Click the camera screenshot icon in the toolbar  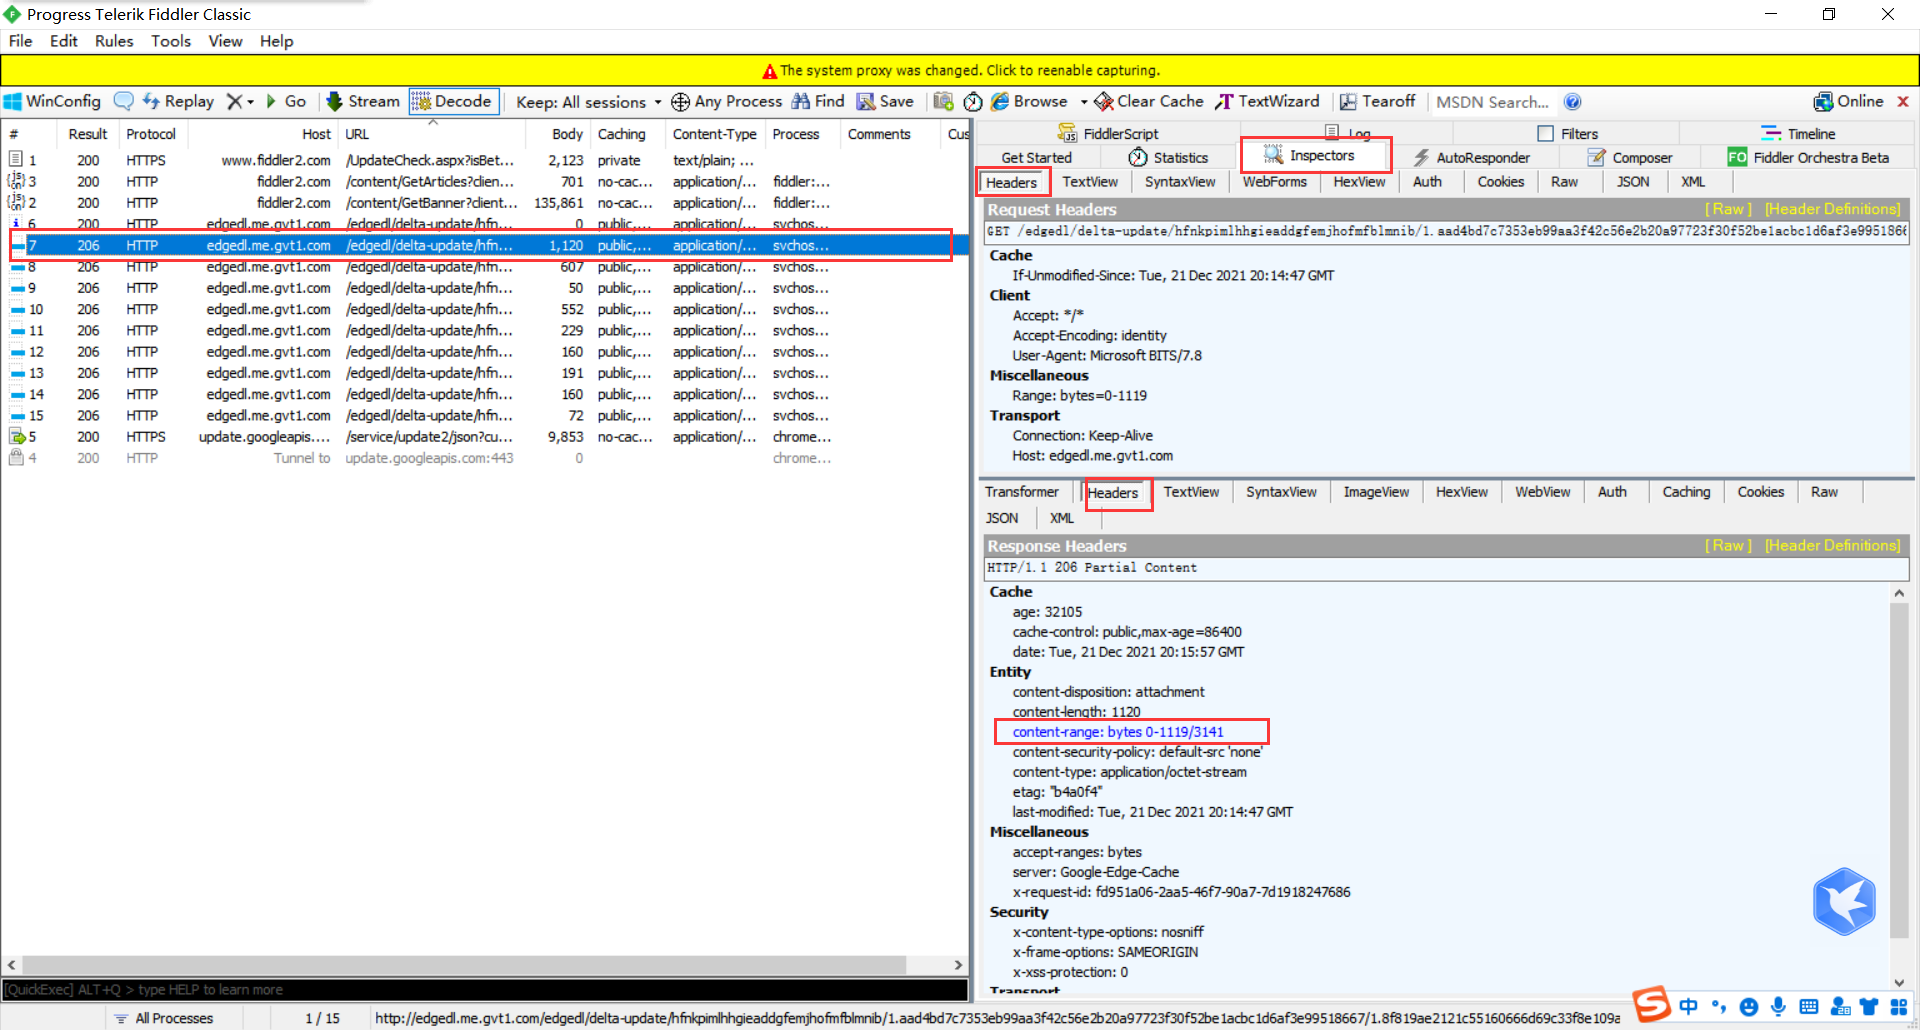coord(943,101)
